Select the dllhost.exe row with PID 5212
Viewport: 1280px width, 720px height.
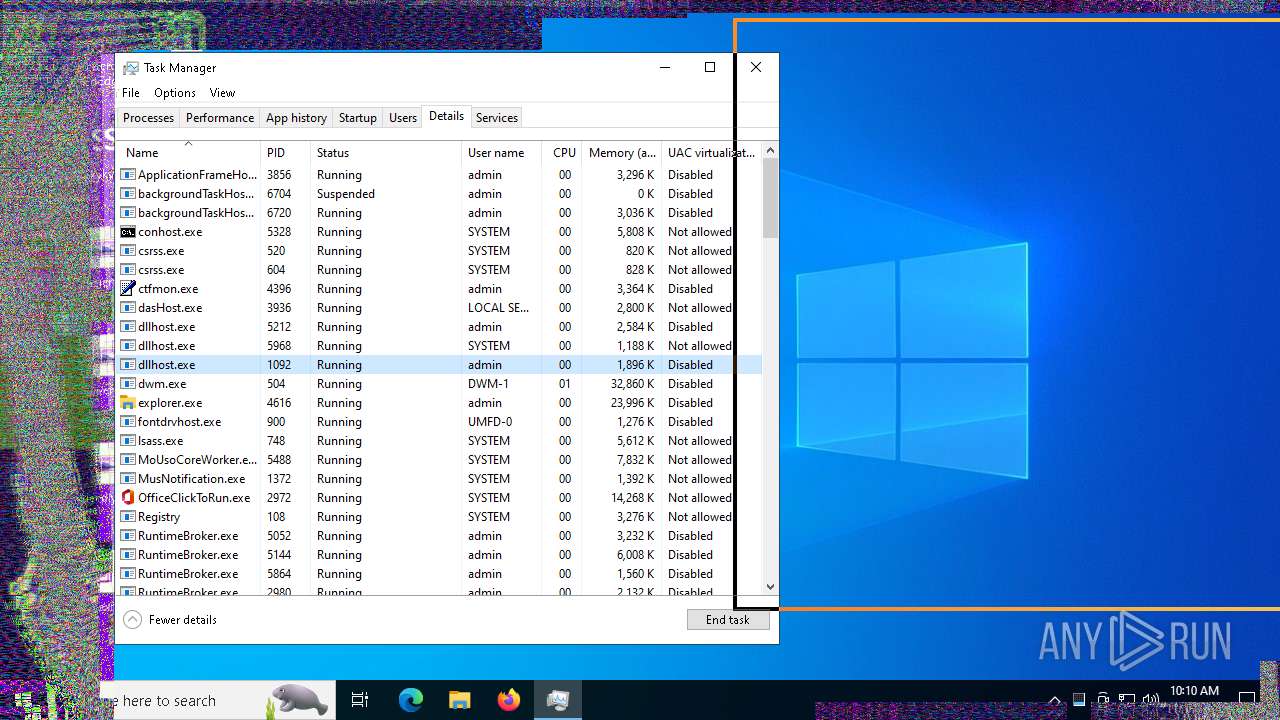click(x=440, y=327)
